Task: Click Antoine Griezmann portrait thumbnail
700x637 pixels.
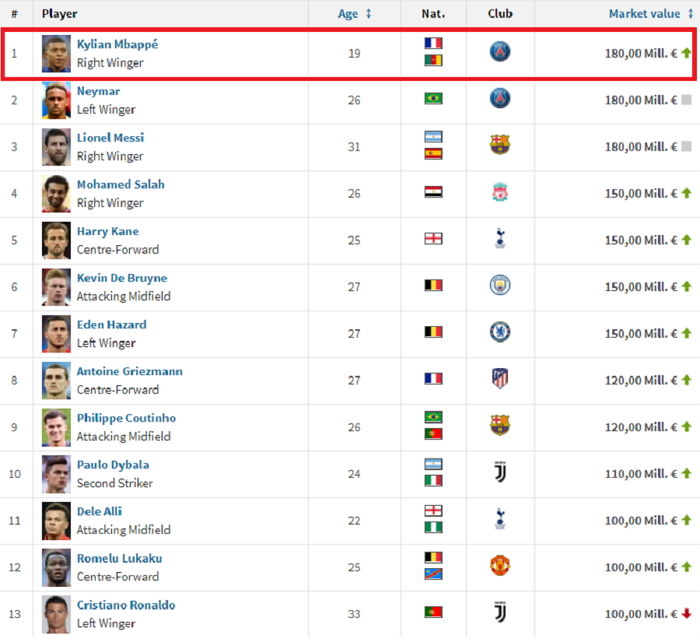Action: [x=56, y=380]
